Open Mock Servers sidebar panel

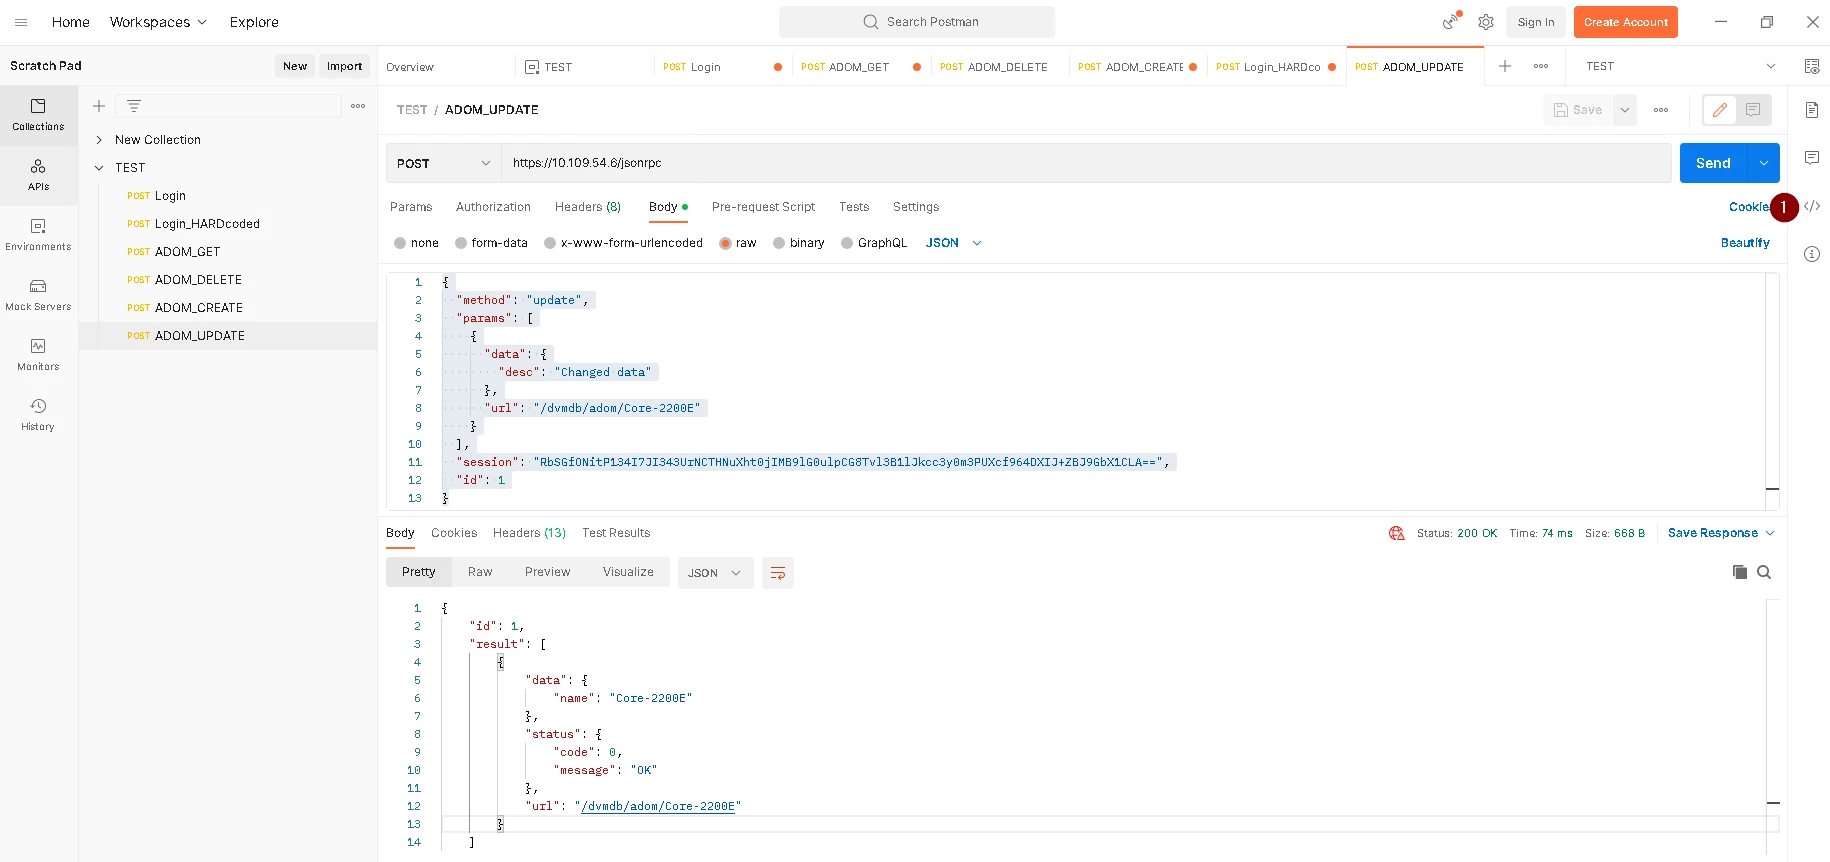pos(38,295)
